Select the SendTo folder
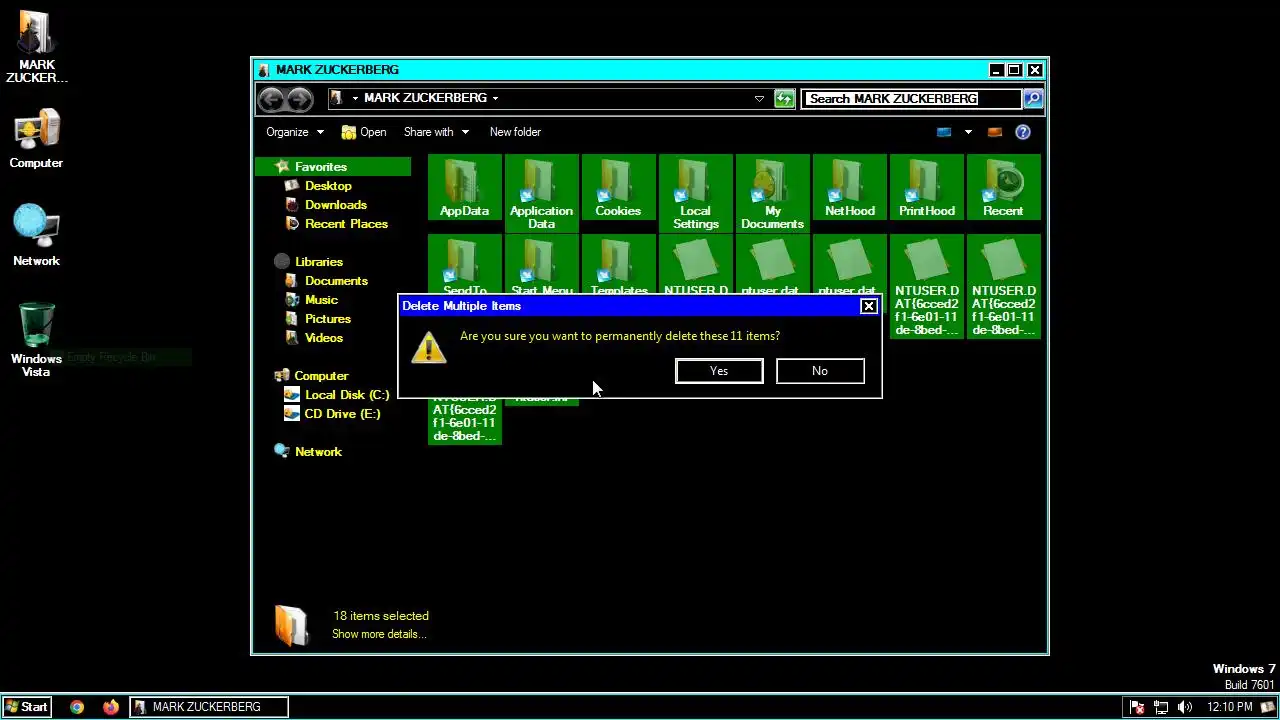Viewport: 1280px width, 720px height. (x=464, y=265)
